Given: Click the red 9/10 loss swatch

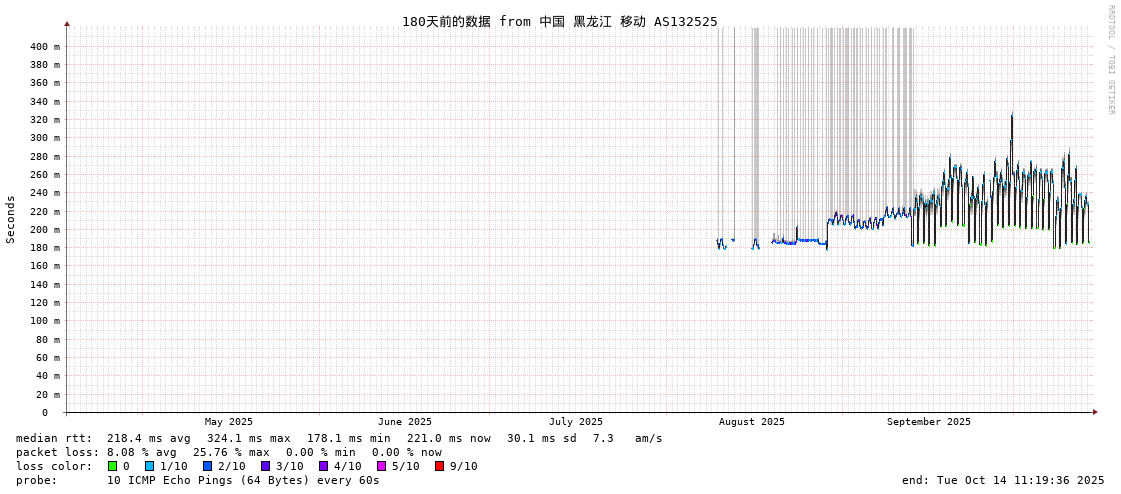Looking at the screenshot, I should [x=439, y=466].
